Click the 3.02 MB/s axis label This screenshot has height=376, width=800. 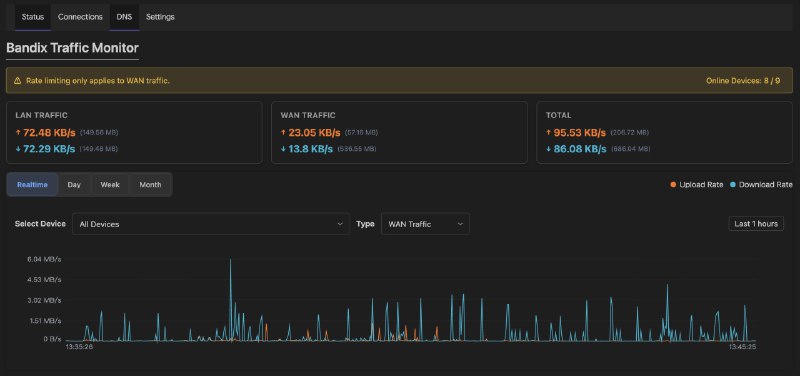pyautogui.click(x=44, y=300)
